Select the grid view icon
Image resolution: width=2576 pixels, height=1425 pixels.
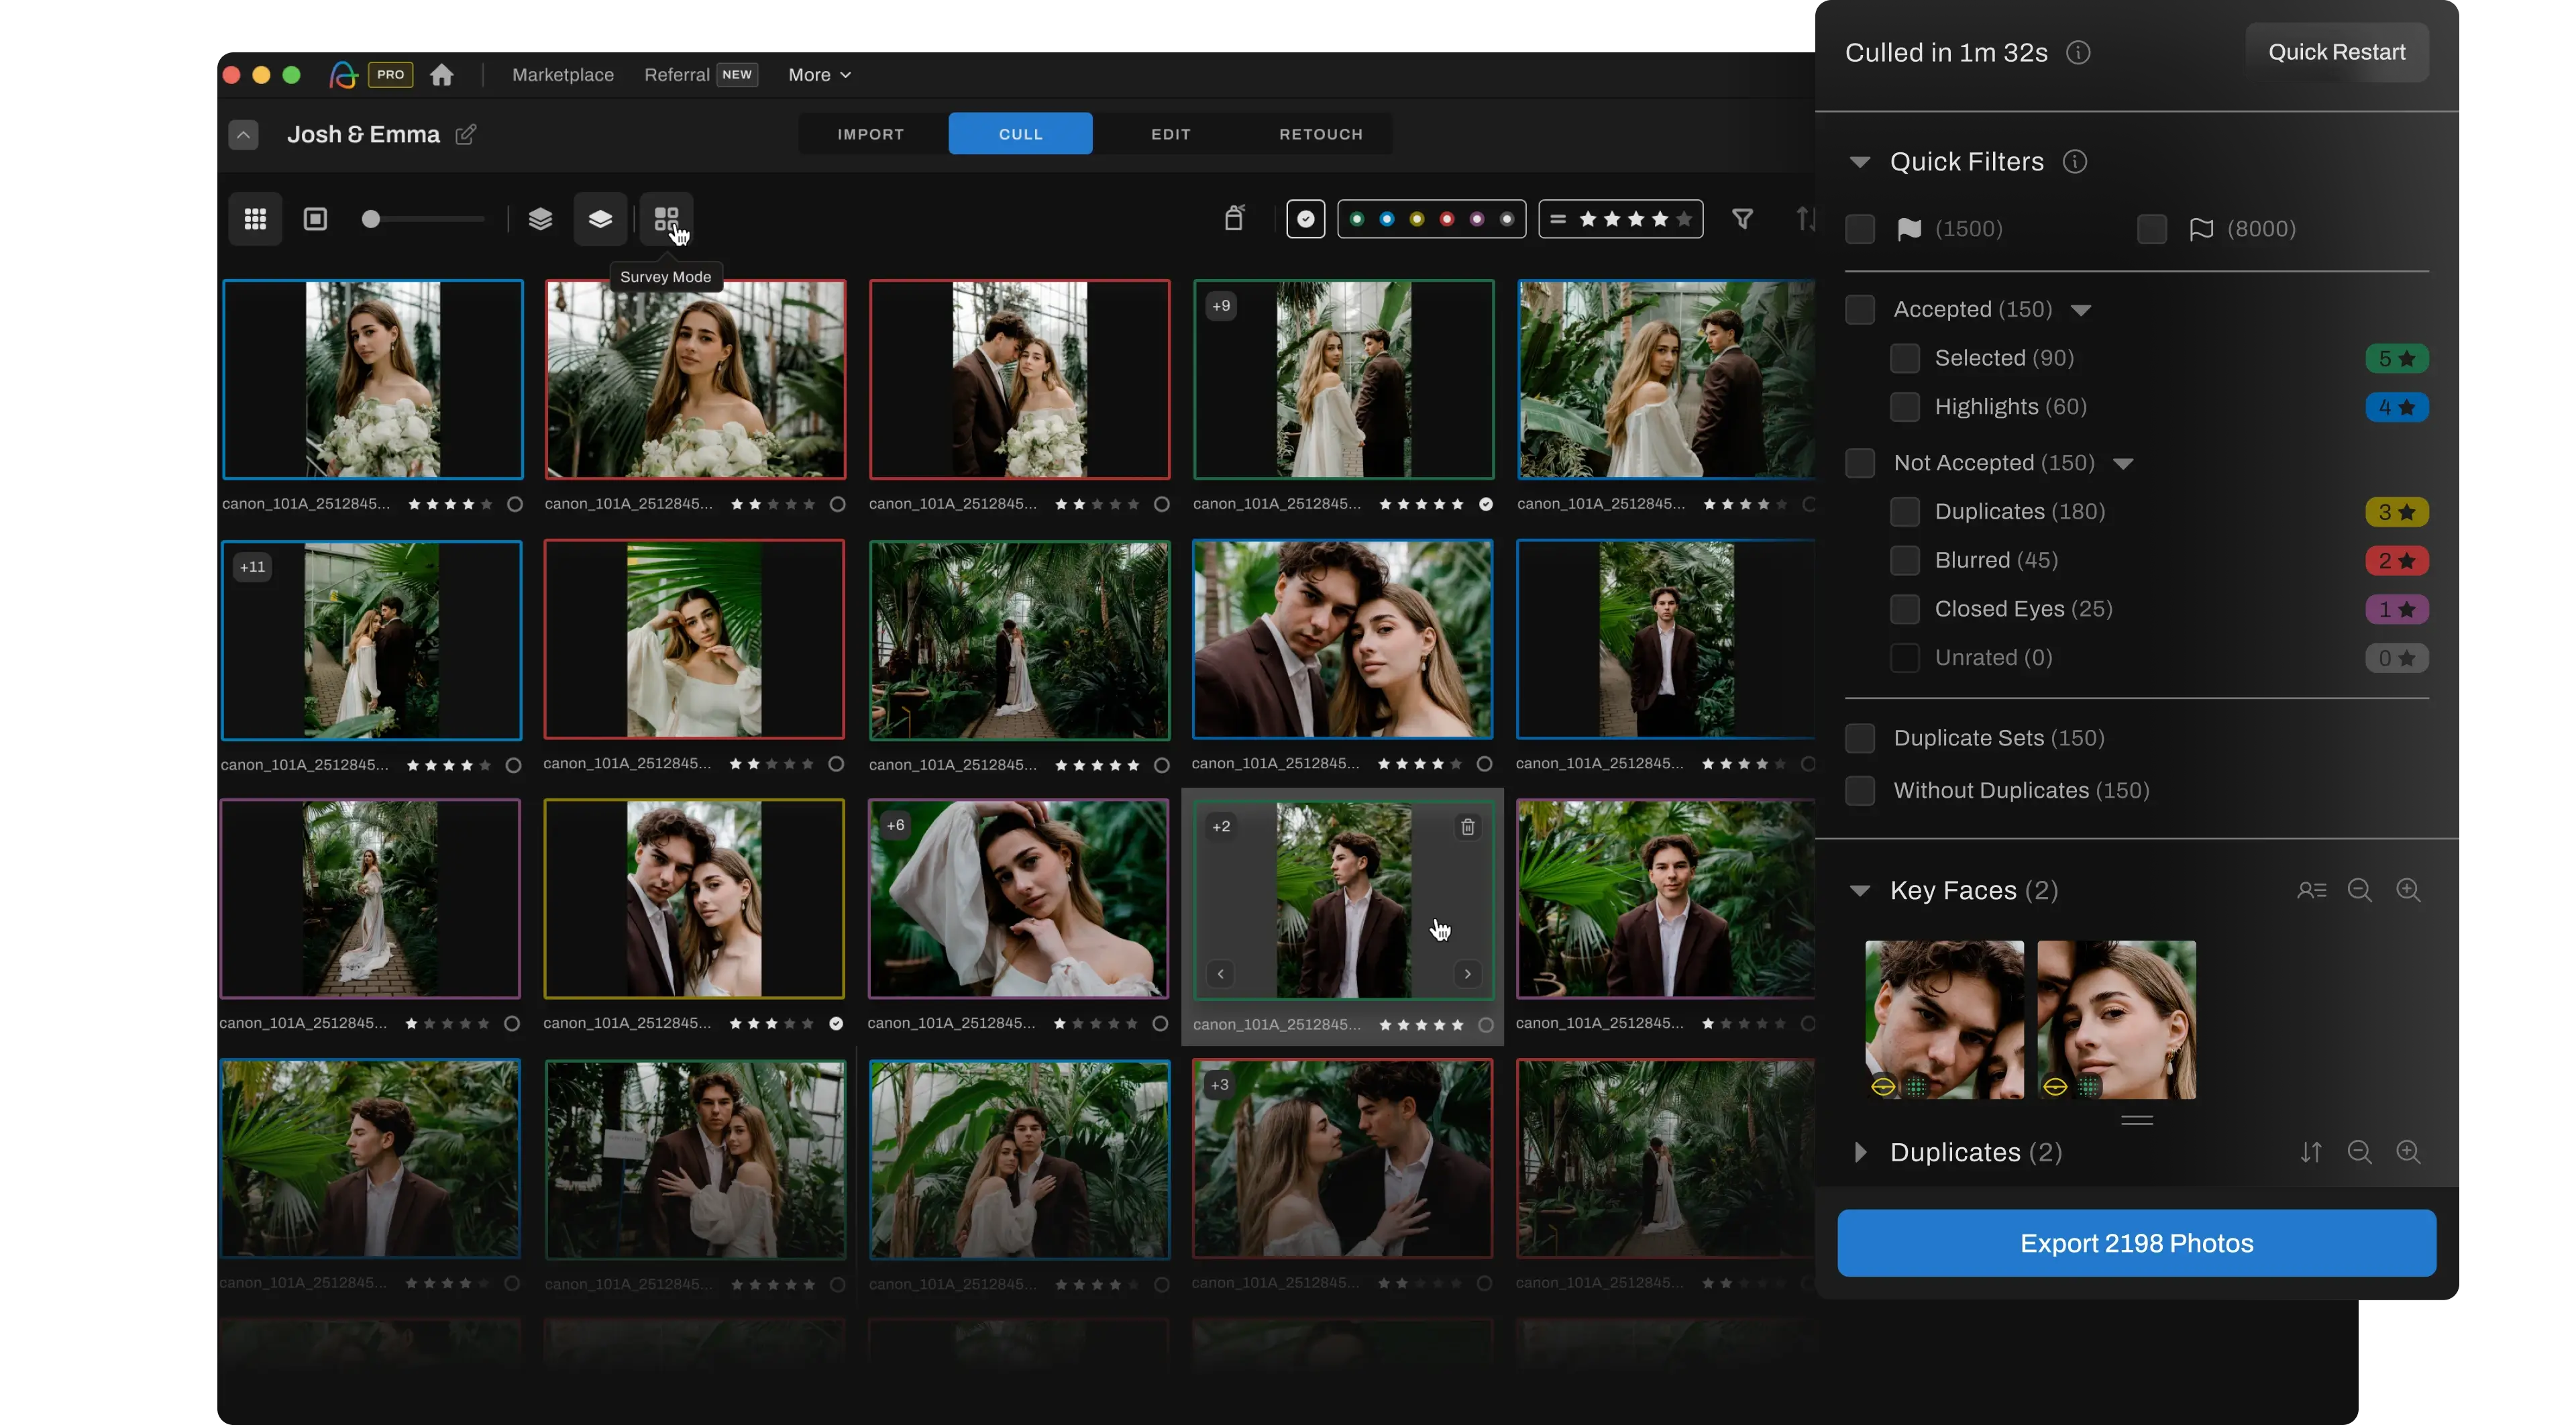(255, 218)
